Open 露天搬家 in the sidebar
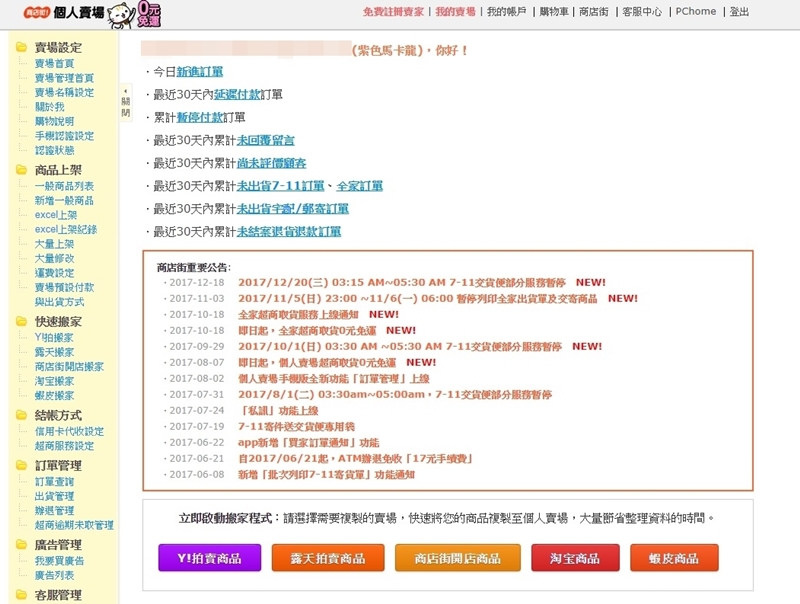Viewport: 800px width, 604px height. (x=54, y=352)
